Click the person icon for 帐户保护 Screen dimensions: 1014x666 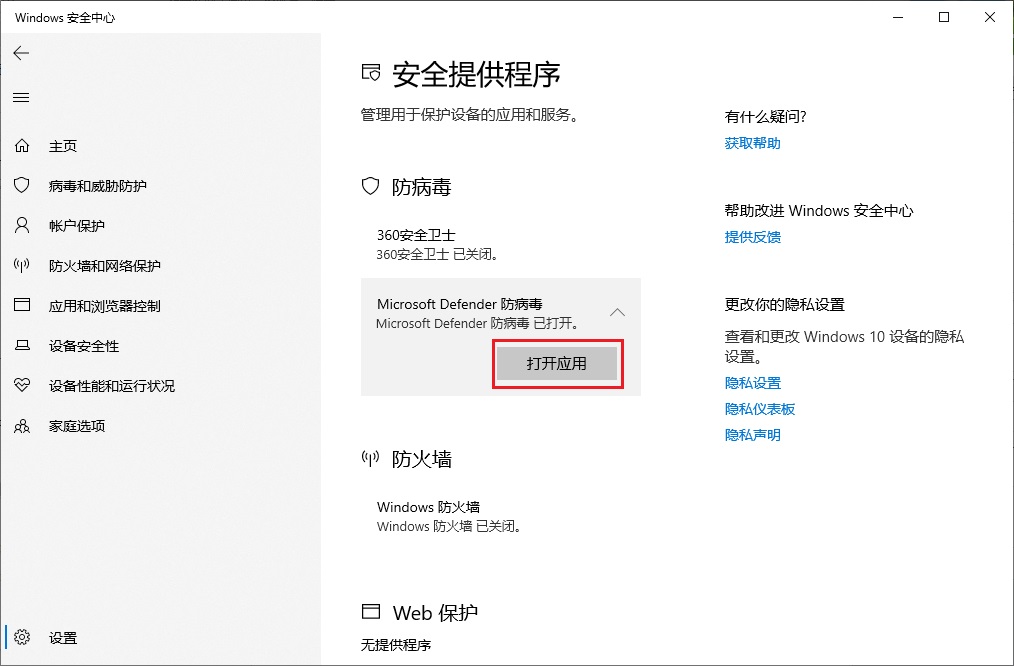[x=22, y=225]
